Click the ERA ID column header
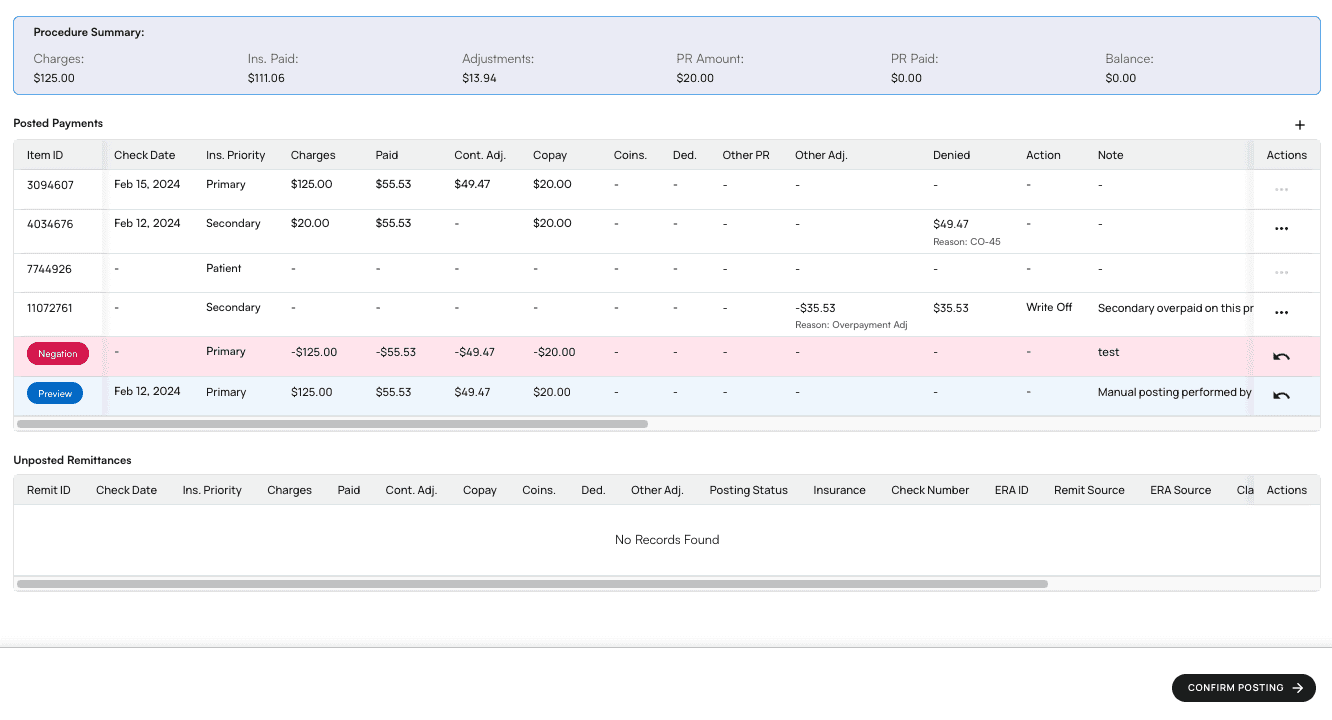1332x720 pixels. click(x=1012, y=490)
